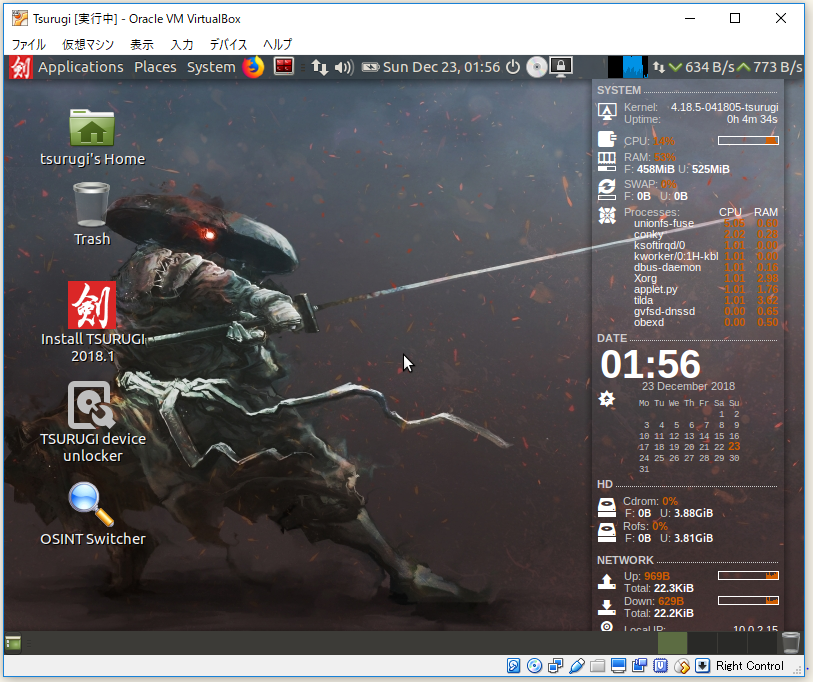Screen dimensions: 813x682
Task: Click the optical drive icon in VirtualBox status bar
Action: 535,665
